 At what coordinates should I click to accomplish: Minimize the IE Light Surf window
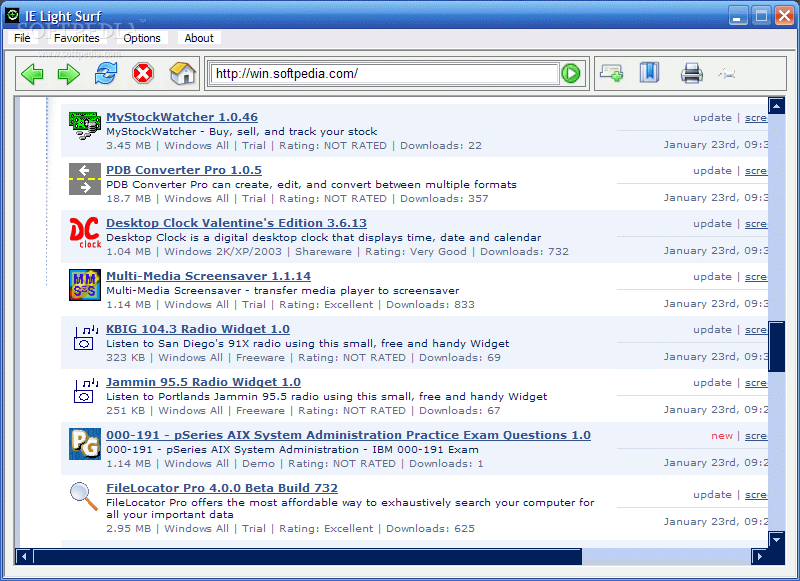pyautogui.click(x=737, y=16)
